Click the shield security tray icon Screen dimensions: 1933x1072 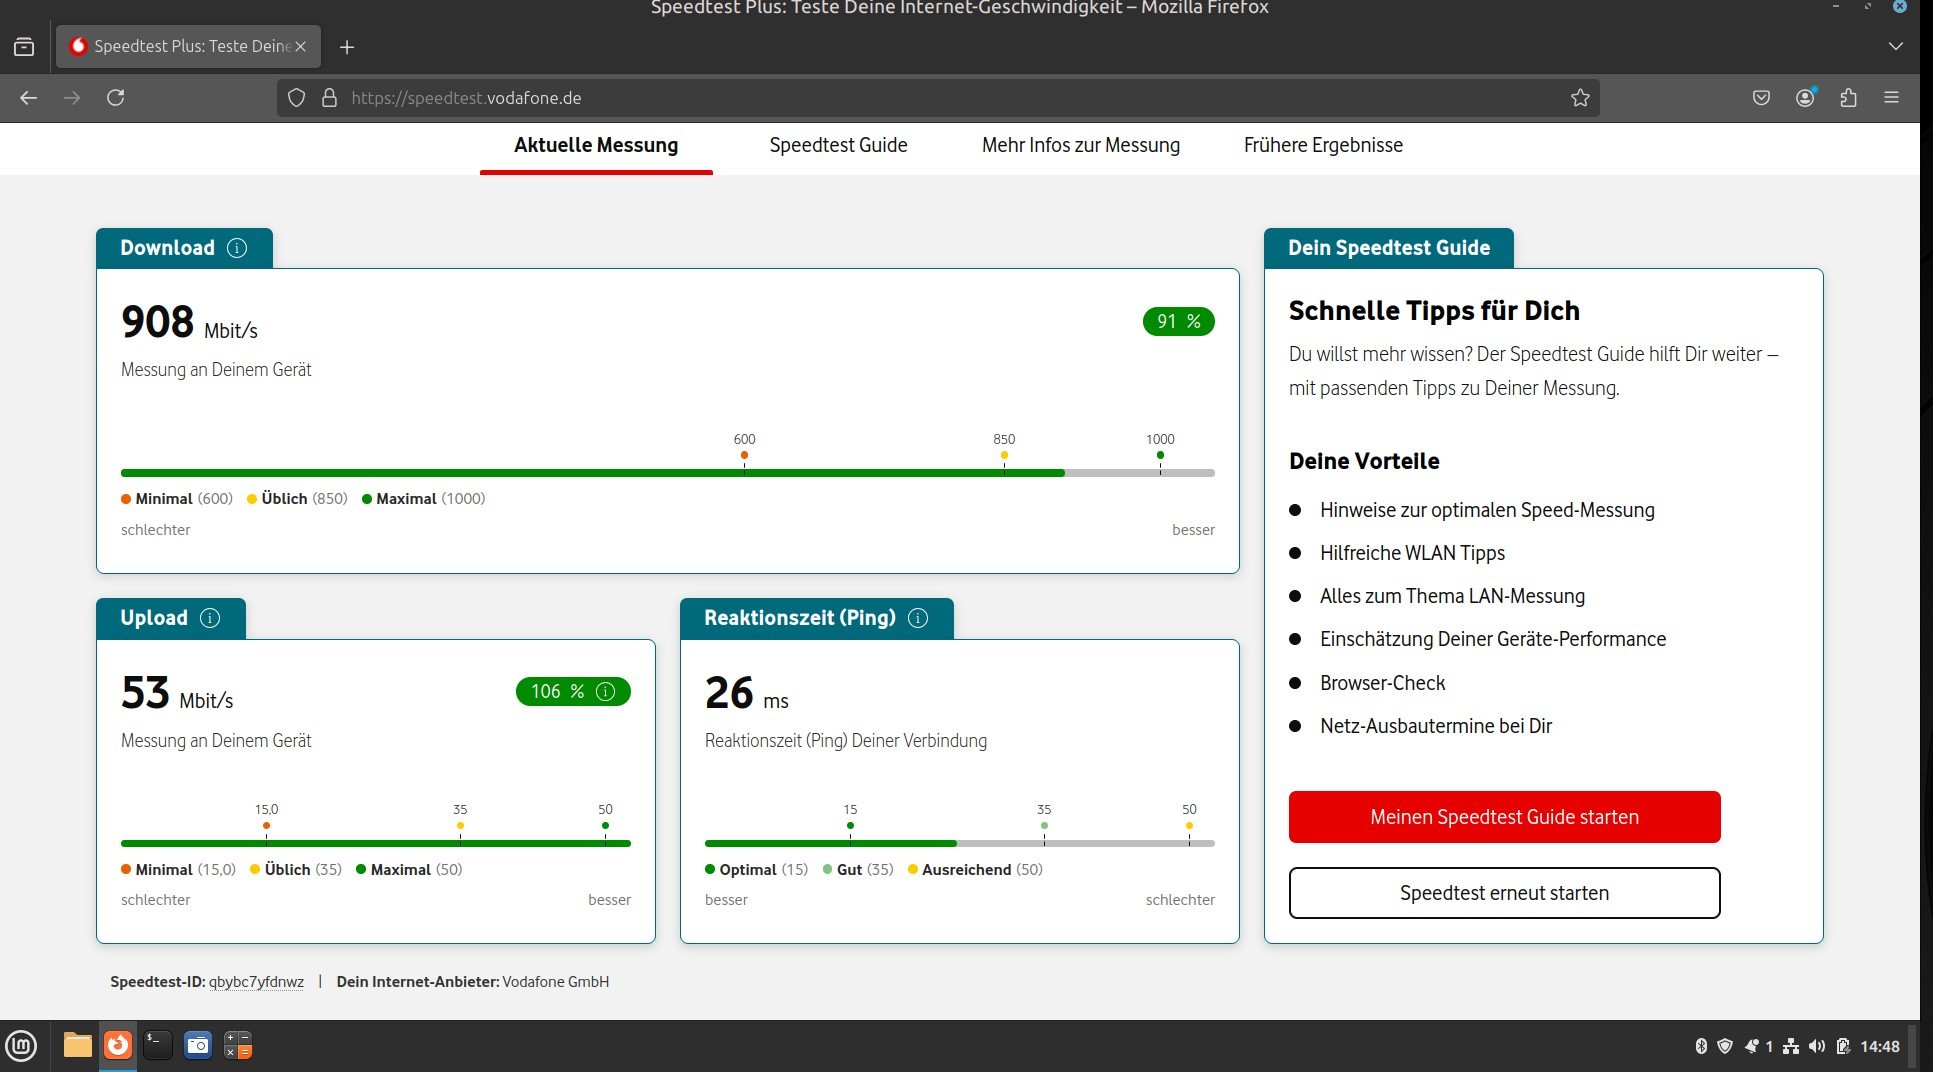click(1725, 1046)
